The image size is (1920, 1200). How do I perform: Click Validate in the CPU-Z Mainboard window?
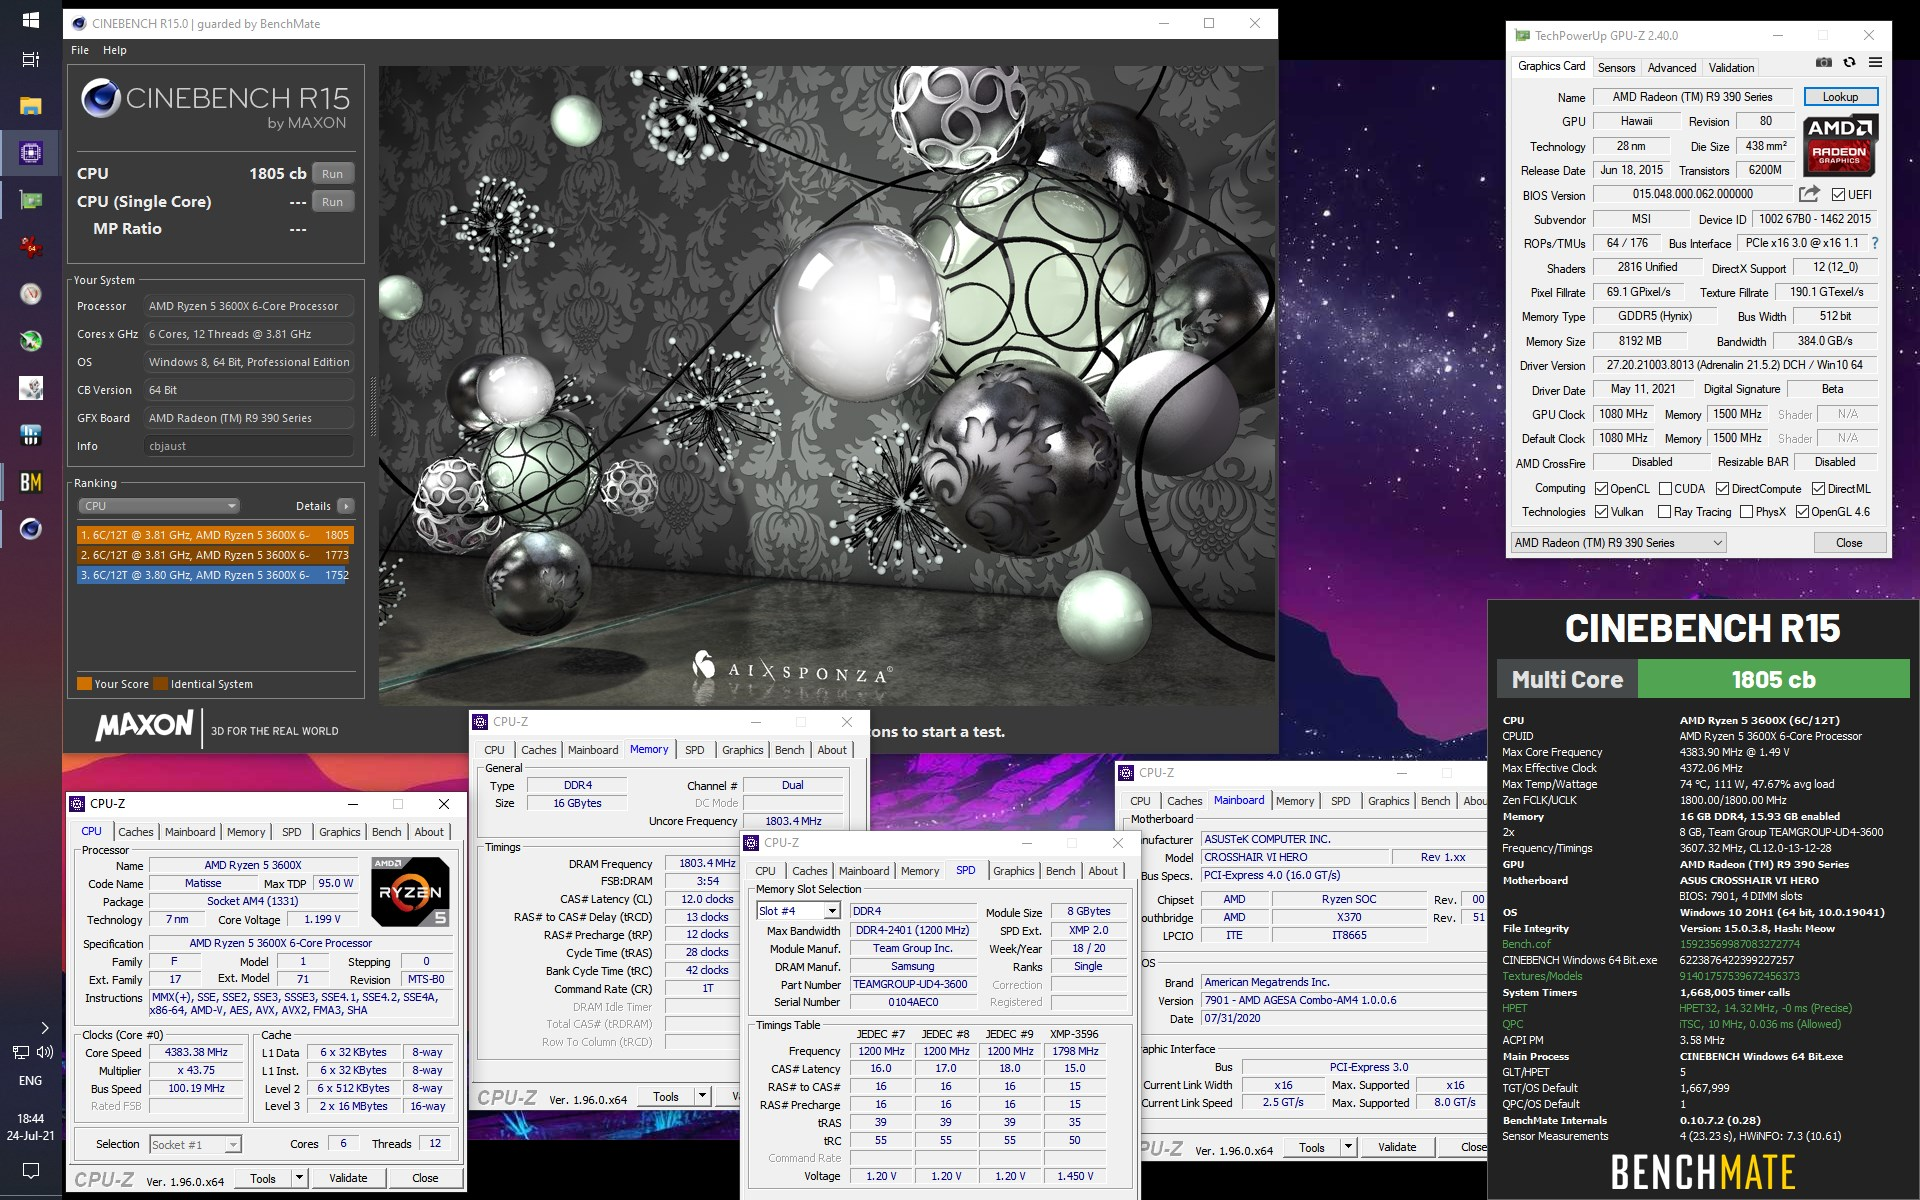1397,1147
